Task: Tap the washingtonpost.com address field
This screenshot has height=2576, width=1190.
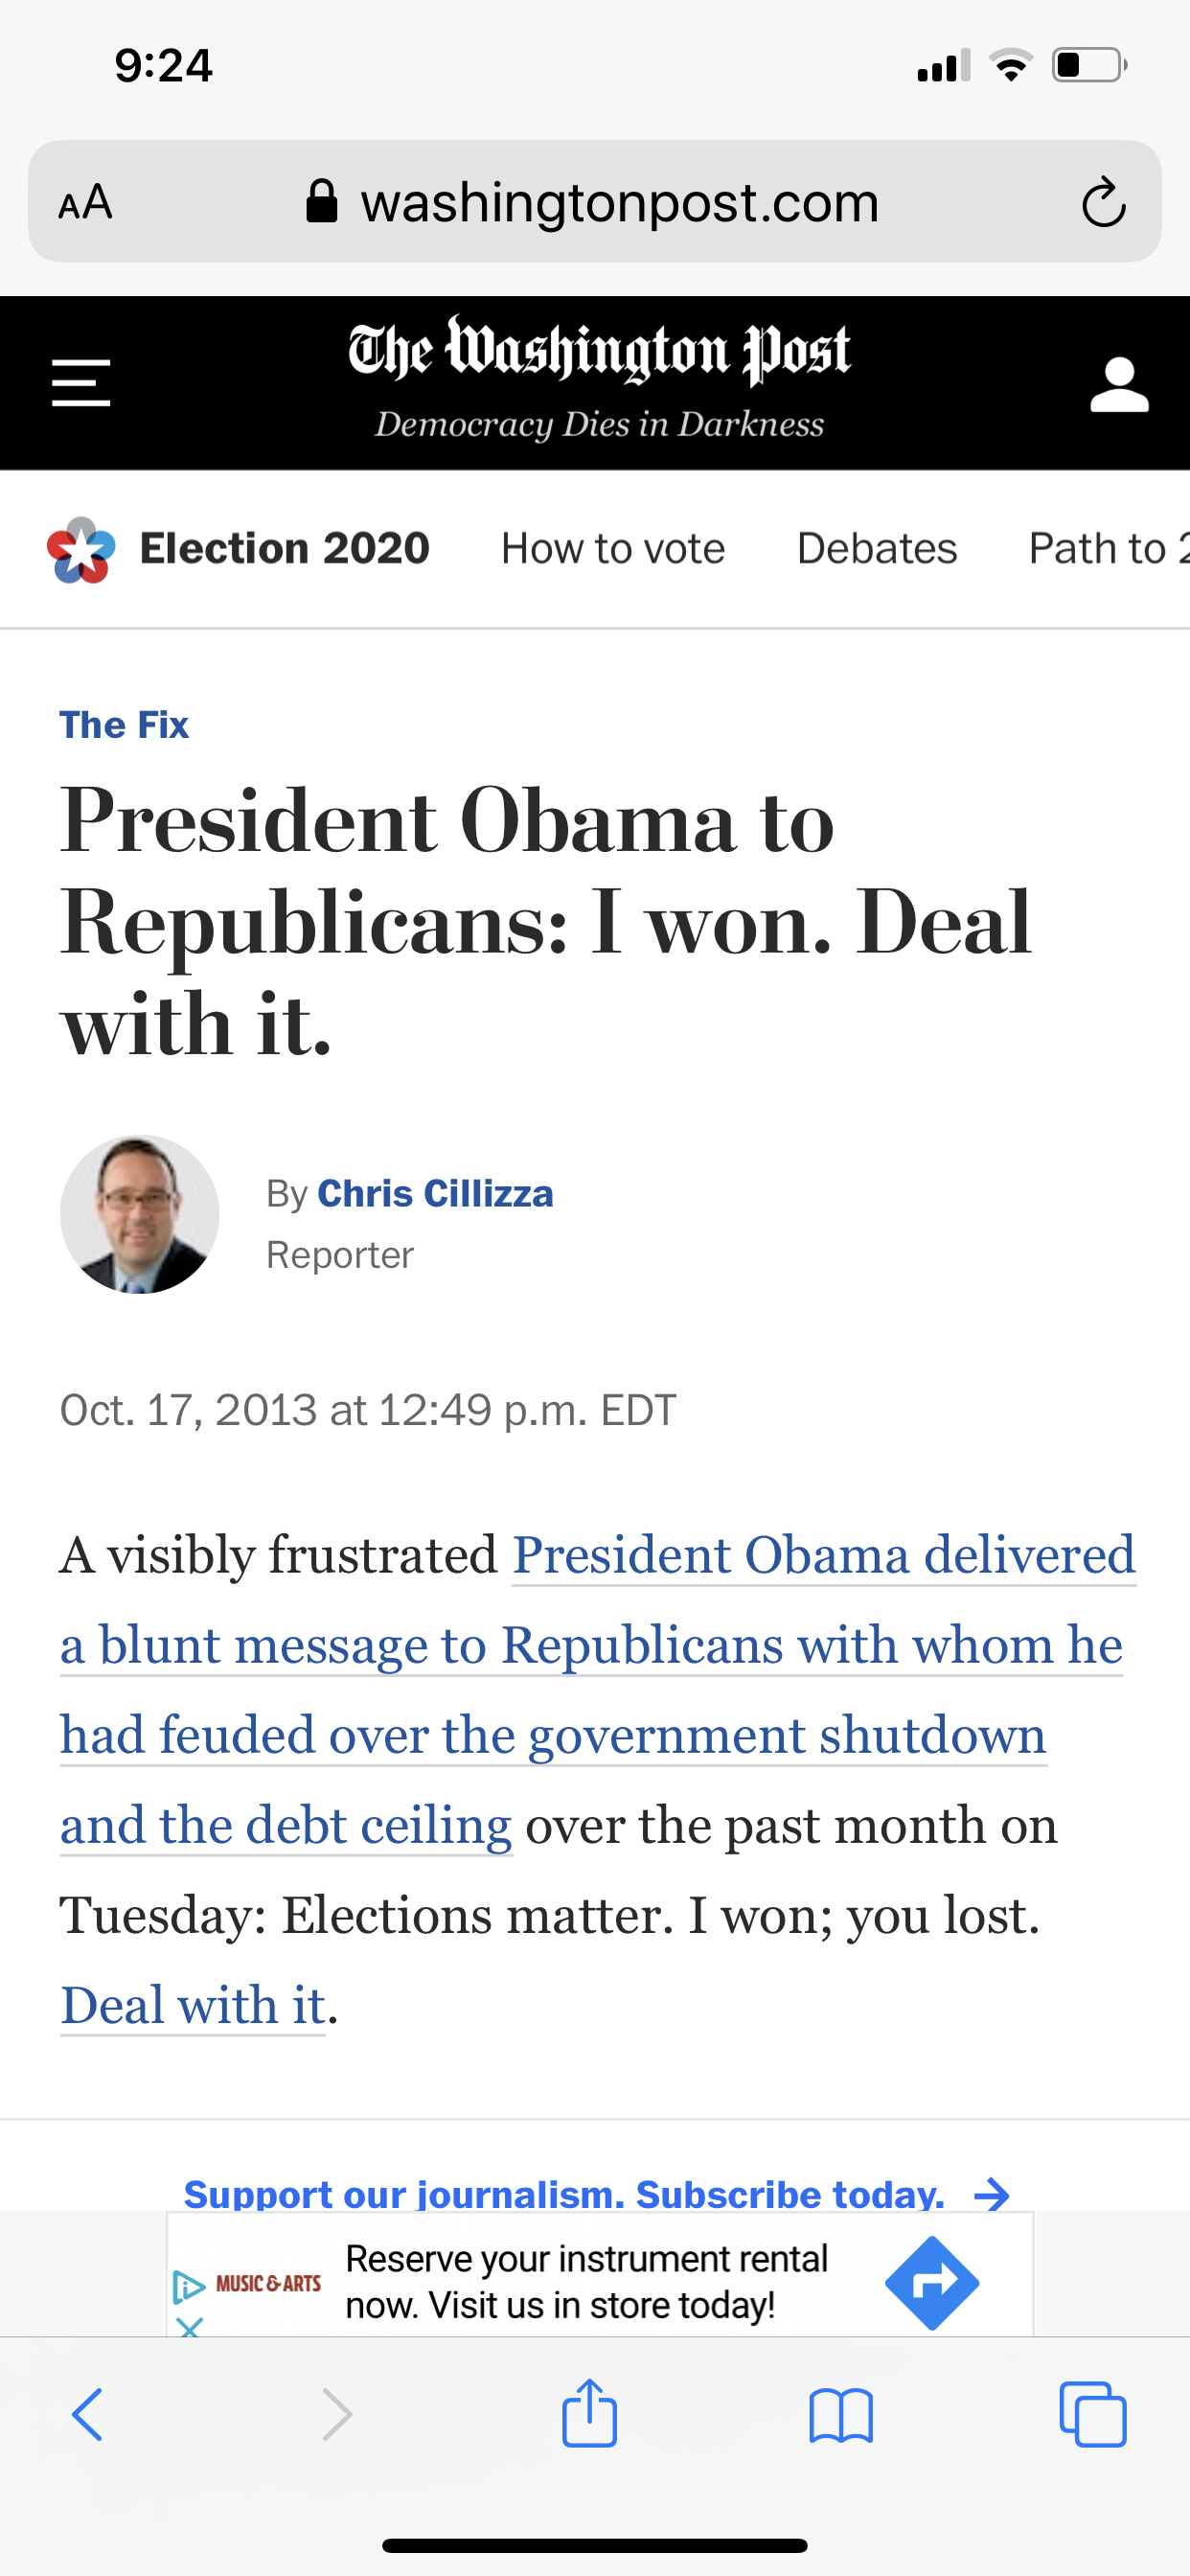Action: coord(619,203)
